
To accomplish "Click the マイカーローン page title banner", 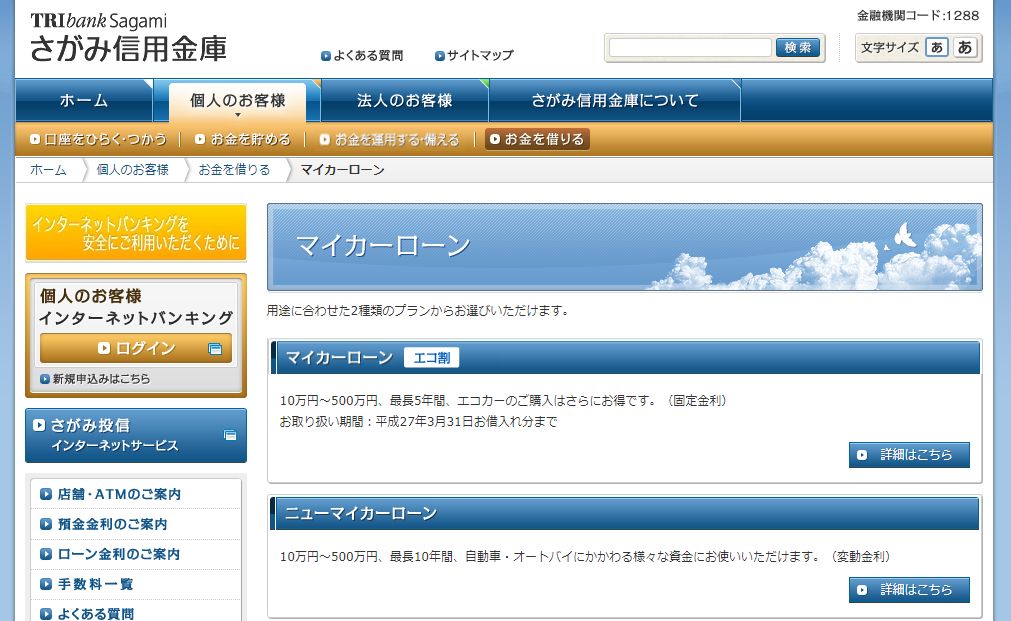I will (625, 248).
